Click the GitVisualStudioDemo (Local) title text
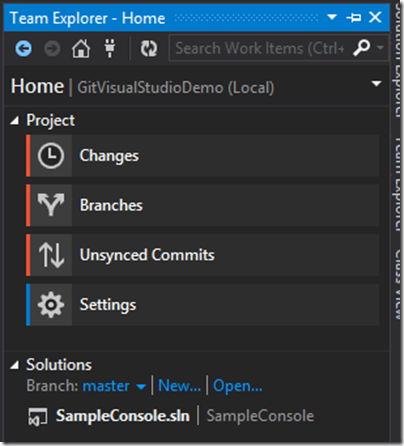 (x=176, y=88)
